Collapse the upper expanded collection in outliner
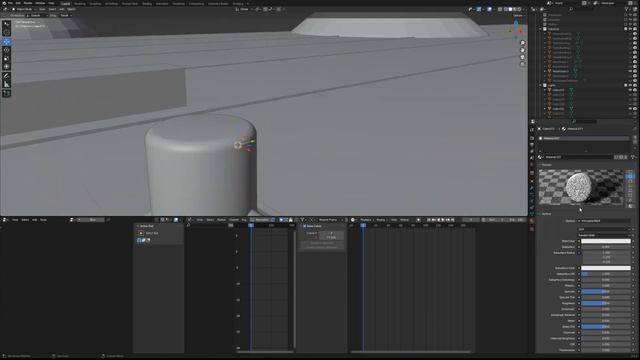Screen dimensions: 640x360 click(541, 29)
